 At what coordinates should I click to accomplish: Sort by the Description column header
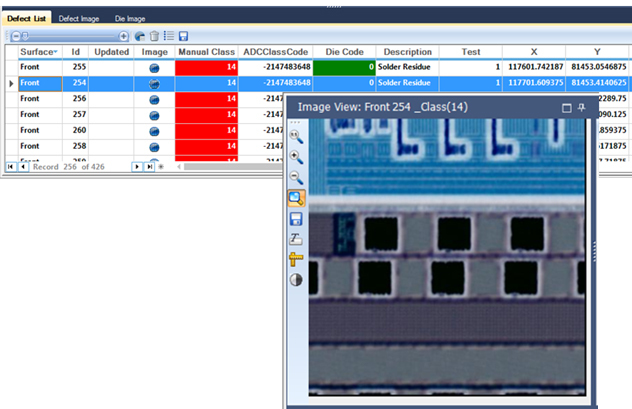click(x=407, y=51)
